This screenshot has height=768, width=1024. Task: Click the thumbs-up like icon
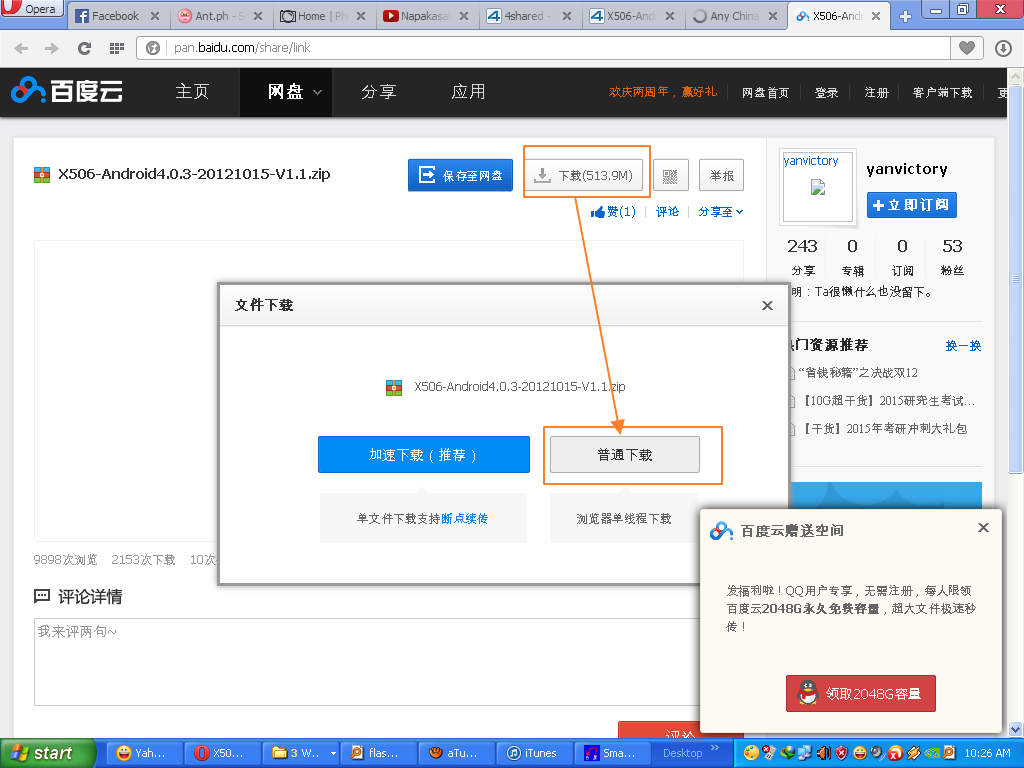coord(598,212)
